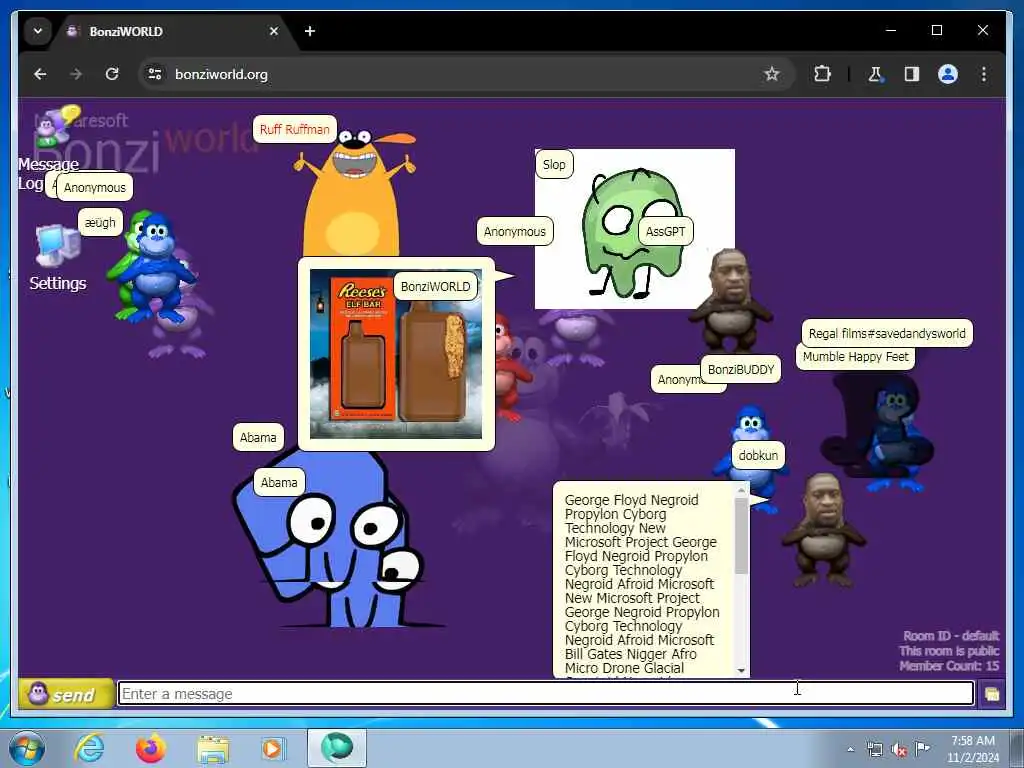Click the BonziBUDDY name label
This screenshot has width=1024, height=768.
coord(741,370)
